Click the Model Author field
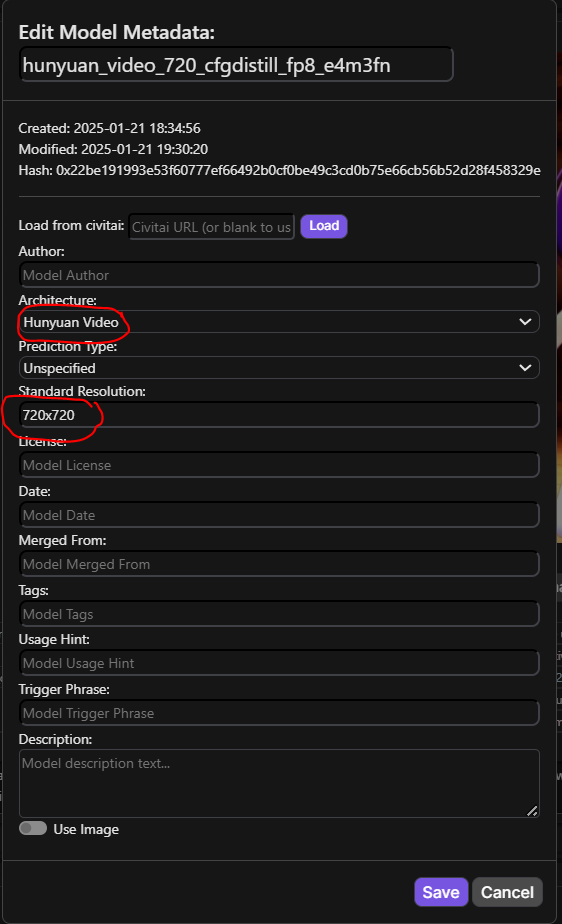This screenshot has width=562, height=924. [279, 275]
